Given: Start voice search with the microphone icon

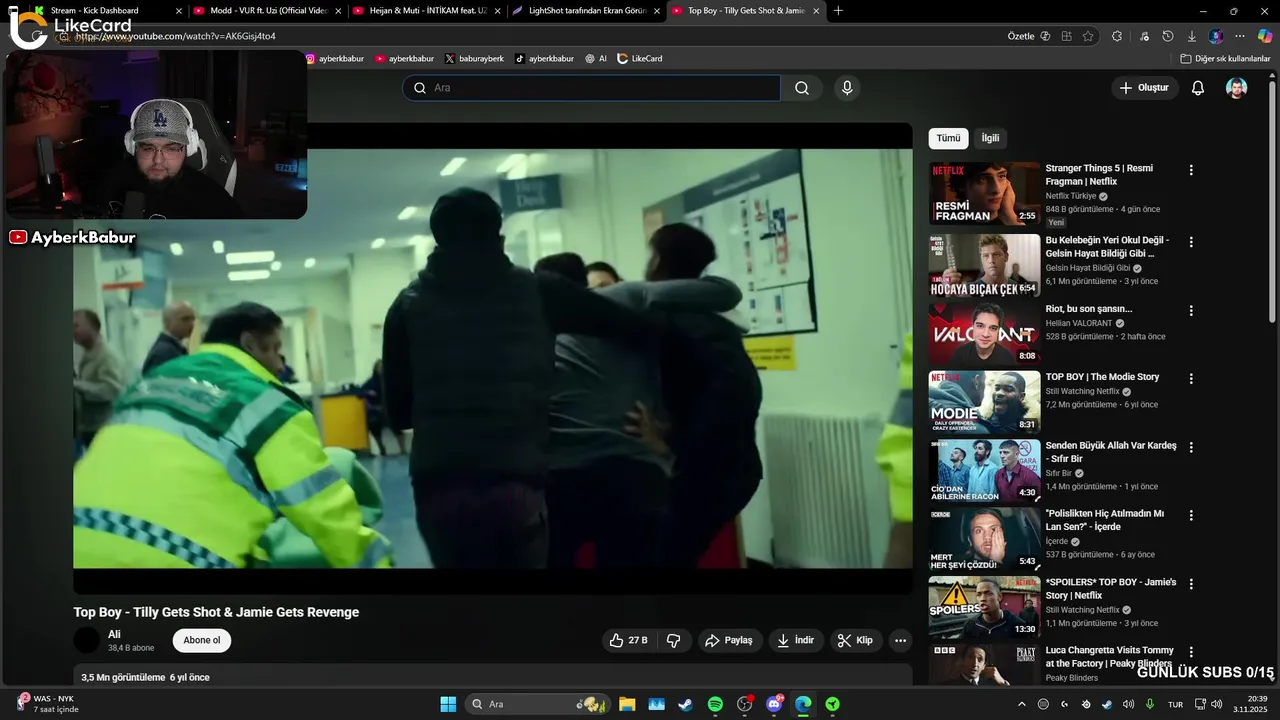Looking at the screenshot, I should click(847, 88).
